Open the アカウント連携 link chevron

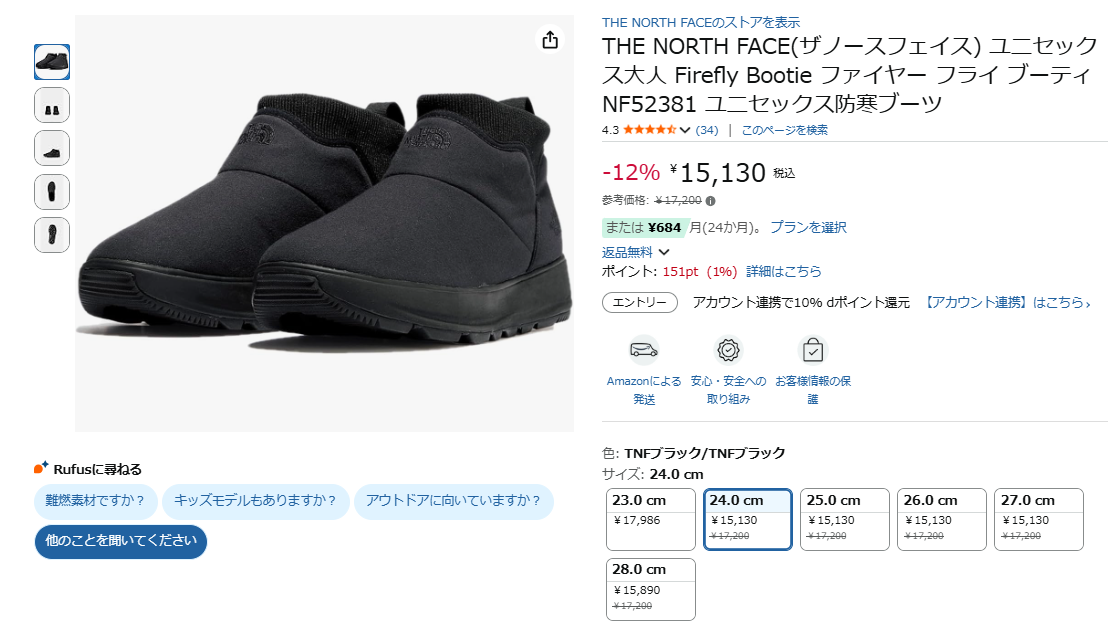(1087, 303)
